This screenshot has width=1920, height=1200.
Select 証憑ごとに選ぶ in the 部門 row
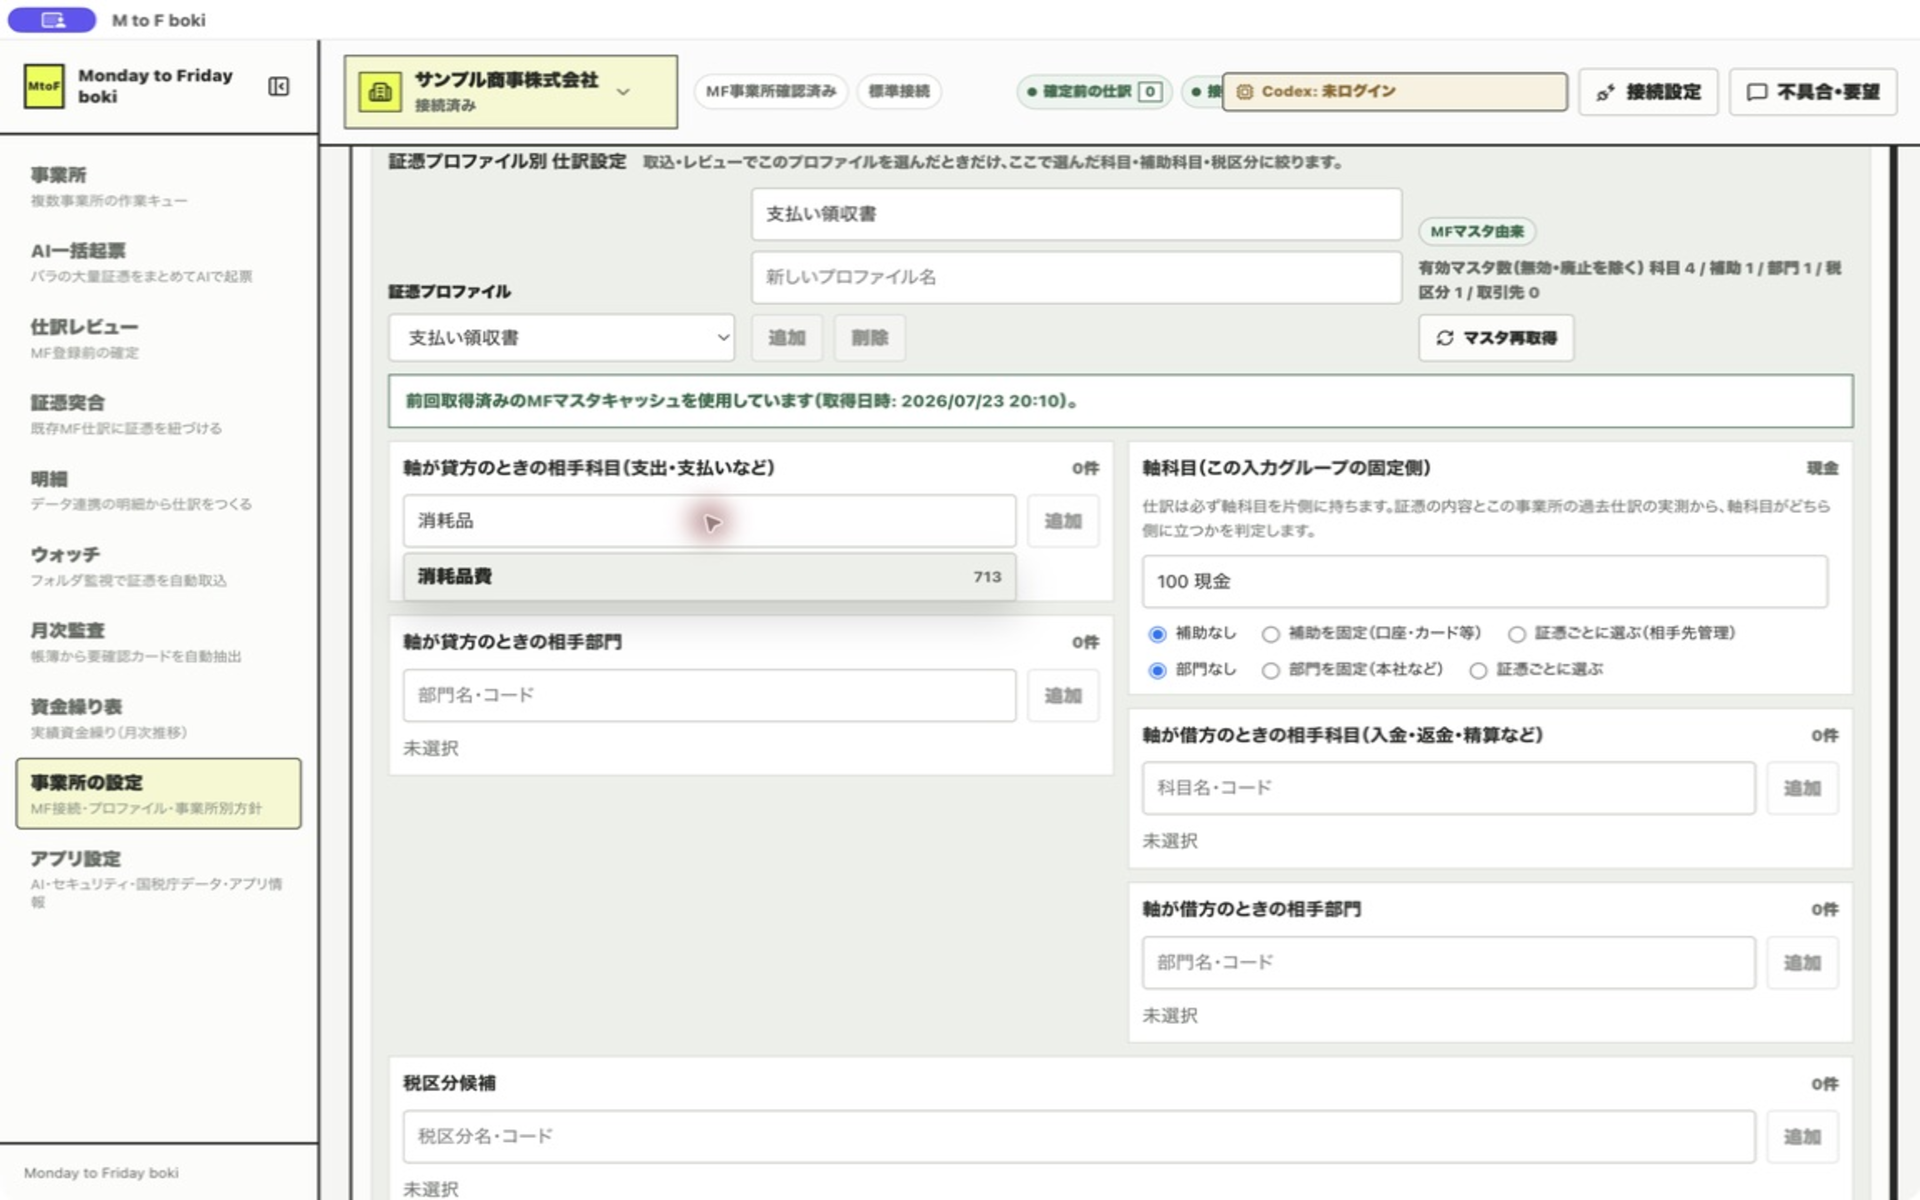click(1478, 670)
